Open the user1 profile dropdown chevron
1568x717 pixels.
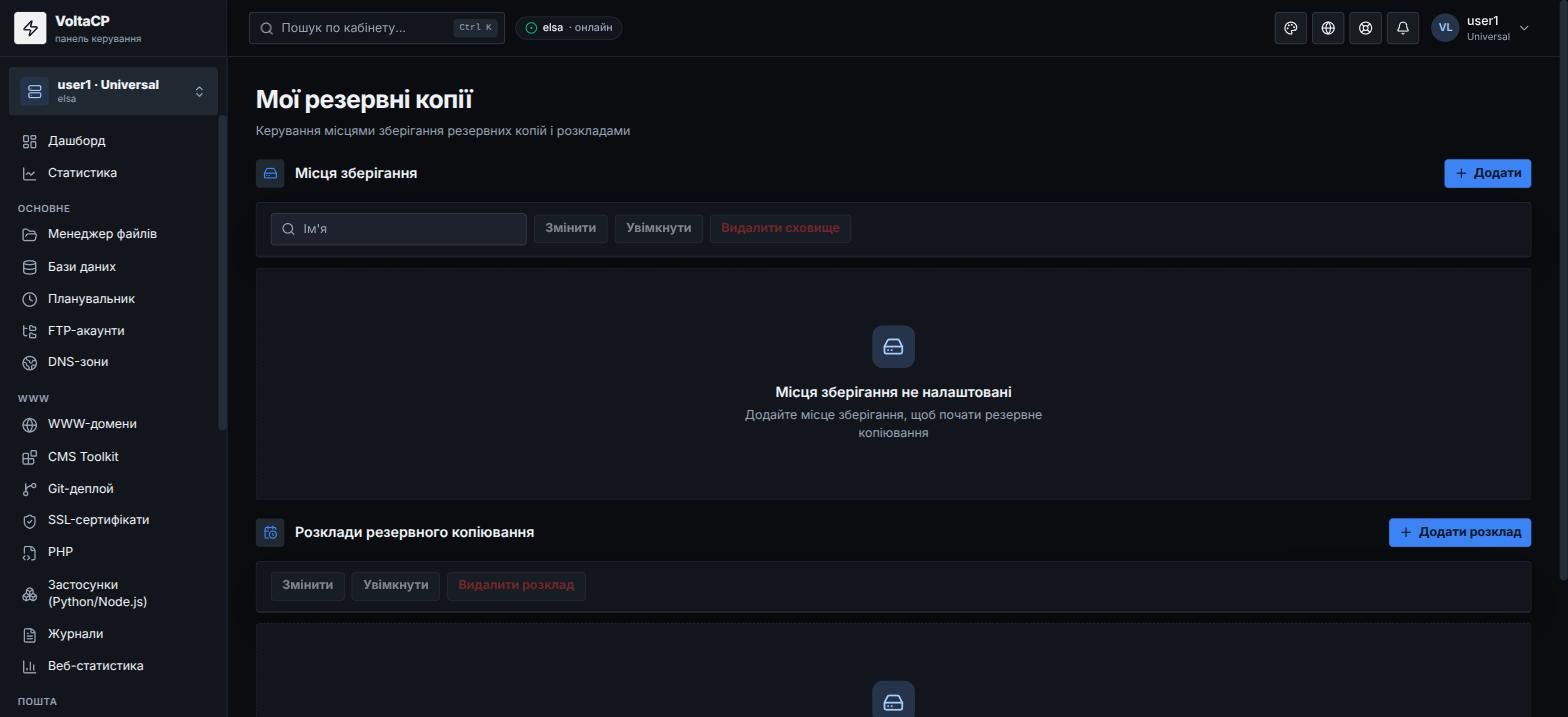[x=1524, y=28]
